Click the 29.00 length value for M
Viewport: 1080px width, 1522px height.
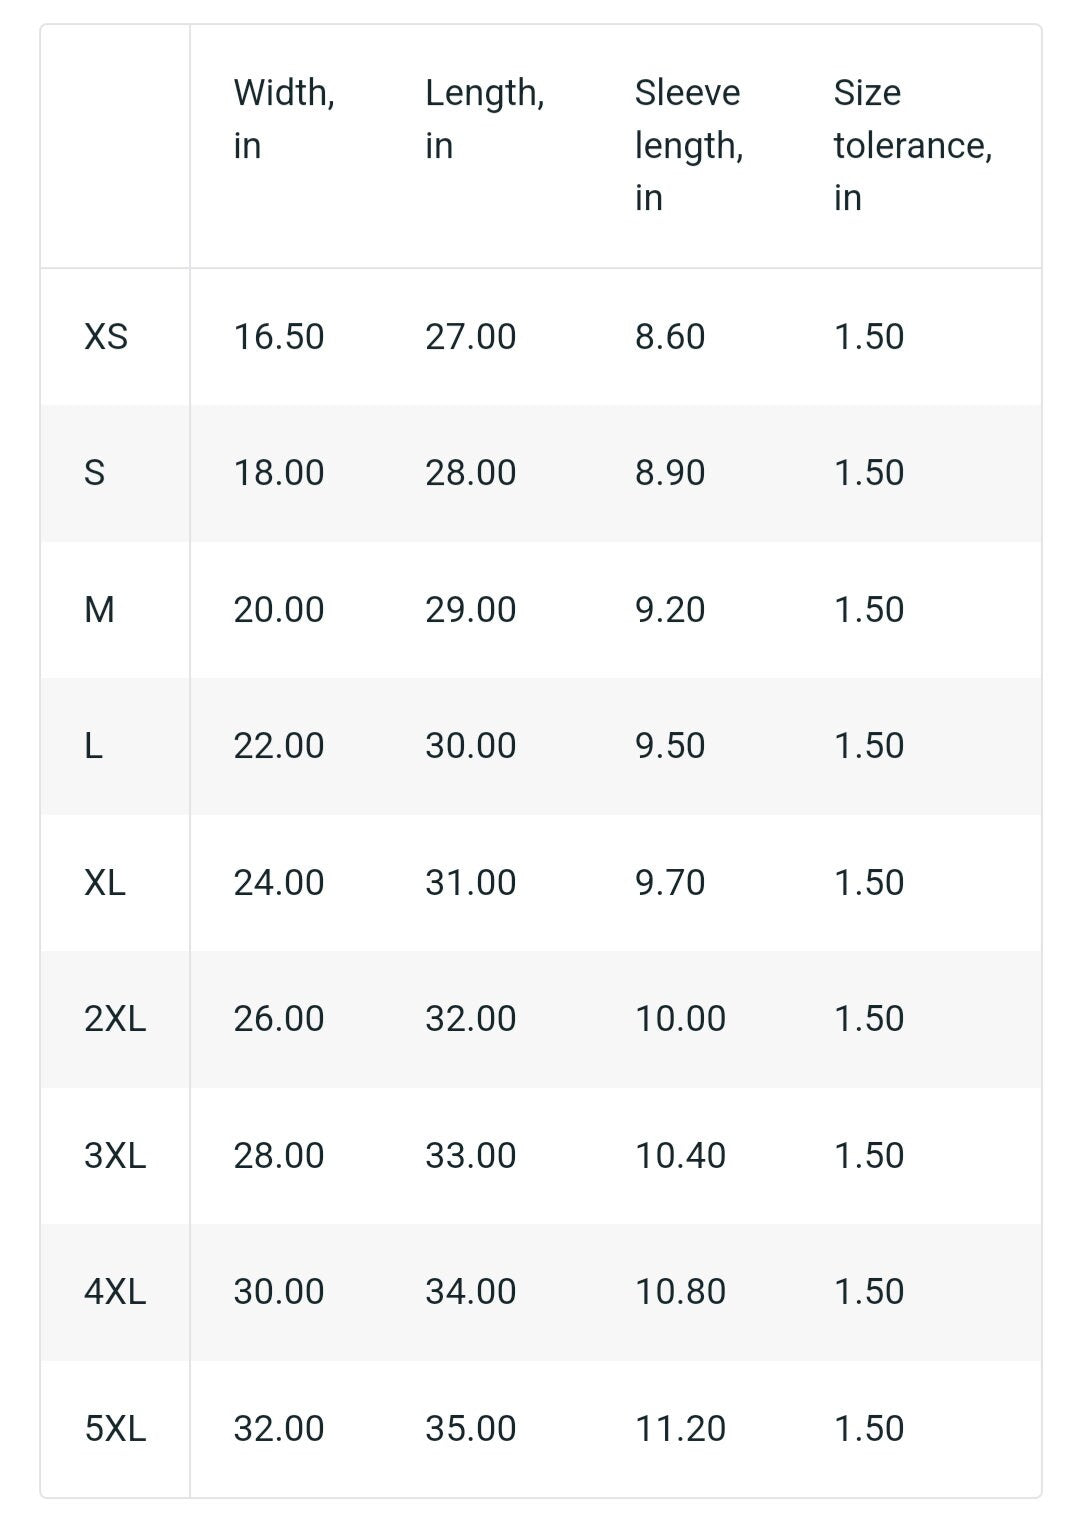click(x=471, y=609)
